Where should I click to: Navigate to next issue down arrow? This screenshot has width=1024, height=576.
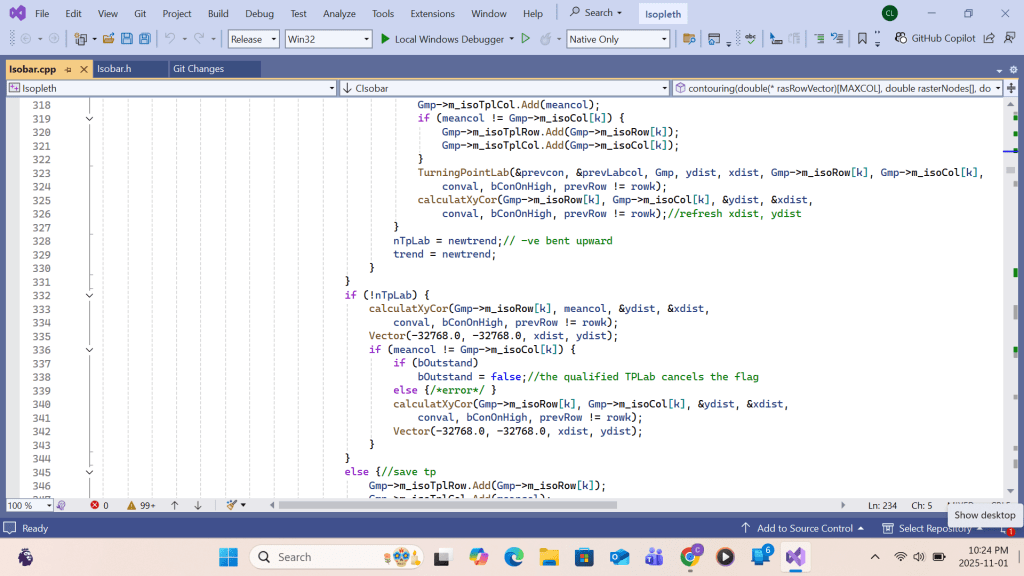click(x=199, y=505)
